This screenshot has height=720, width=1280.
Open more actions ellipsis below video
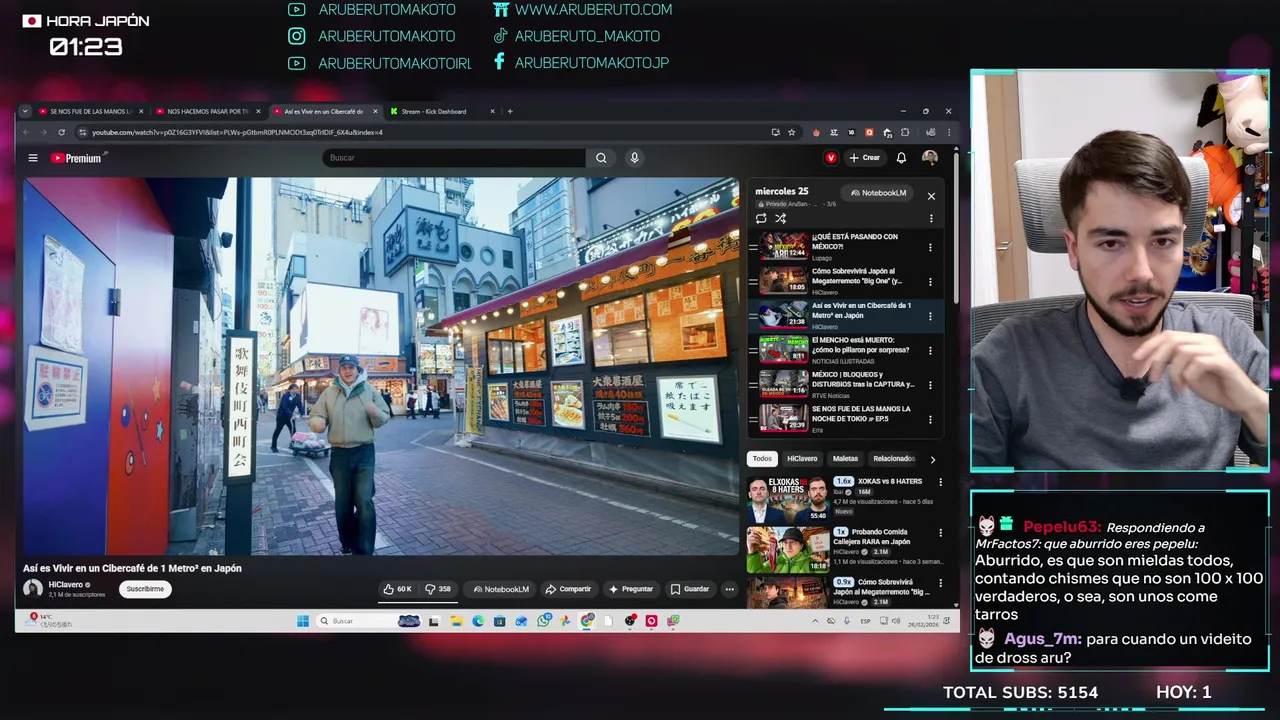[729, 589]
